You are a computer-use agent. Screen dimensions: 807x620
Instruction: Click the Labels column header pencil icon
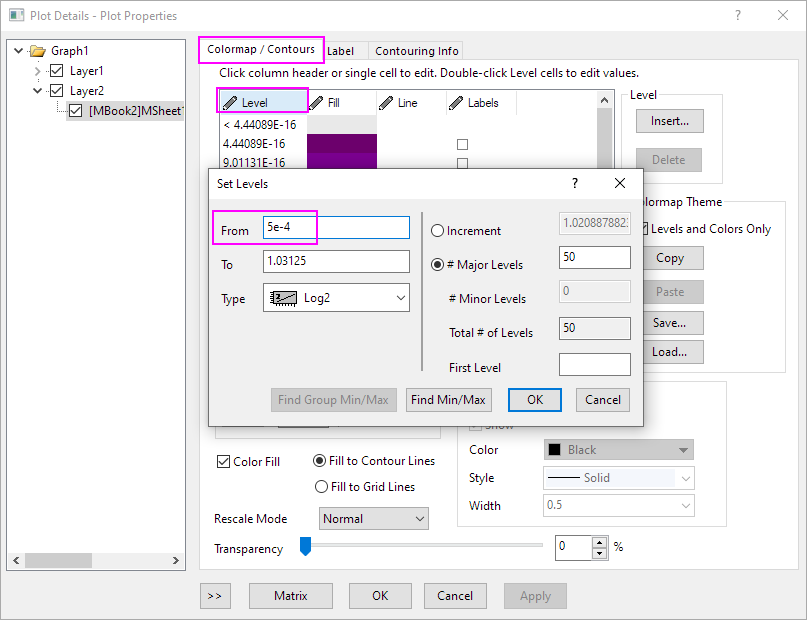[x=456, y=102]
